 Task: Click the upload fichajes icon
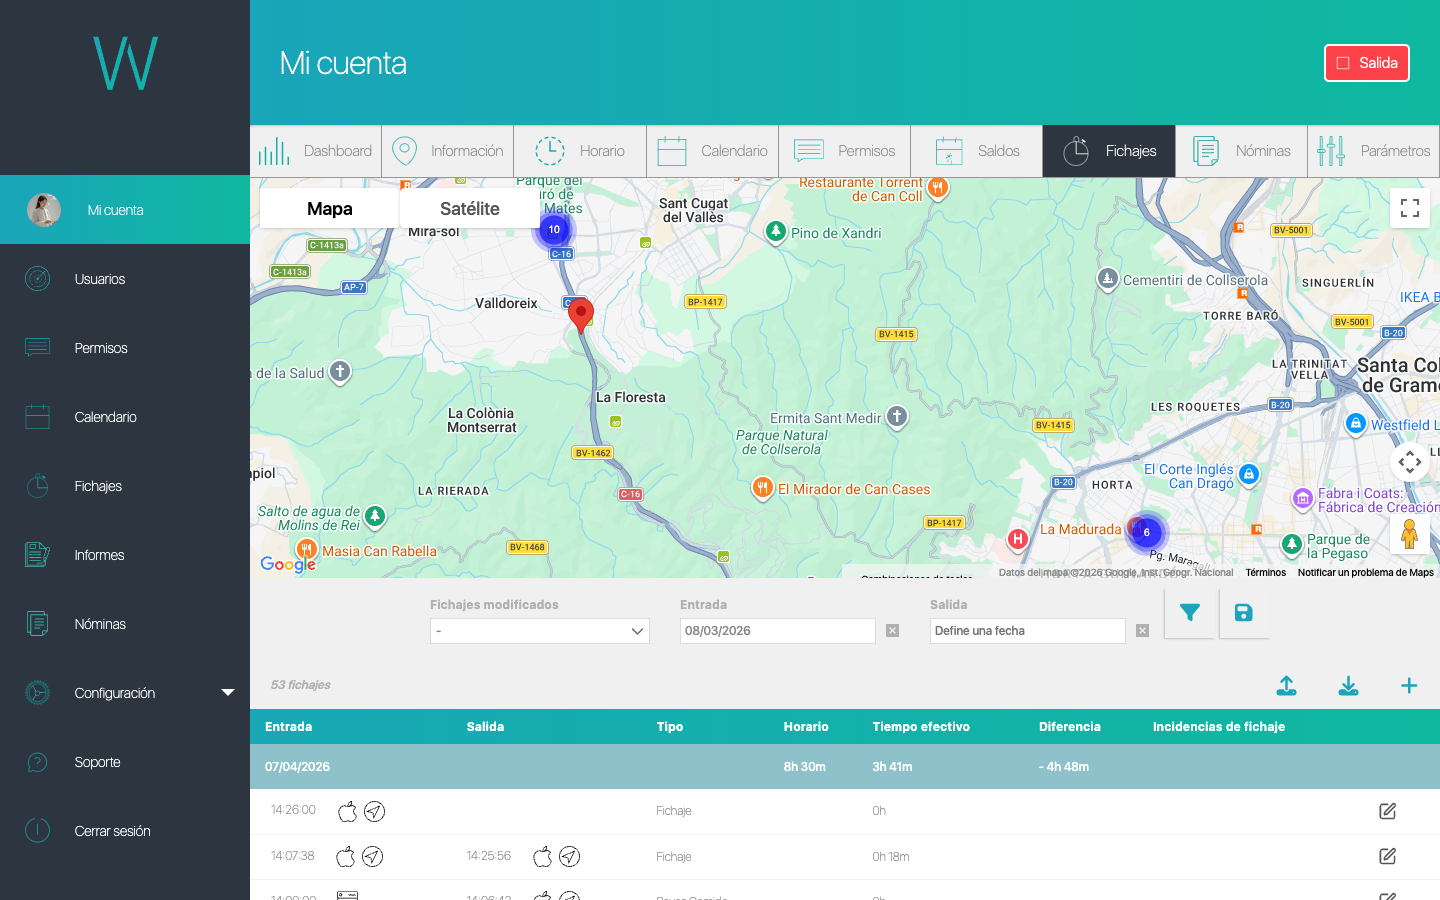point(1287,686)
